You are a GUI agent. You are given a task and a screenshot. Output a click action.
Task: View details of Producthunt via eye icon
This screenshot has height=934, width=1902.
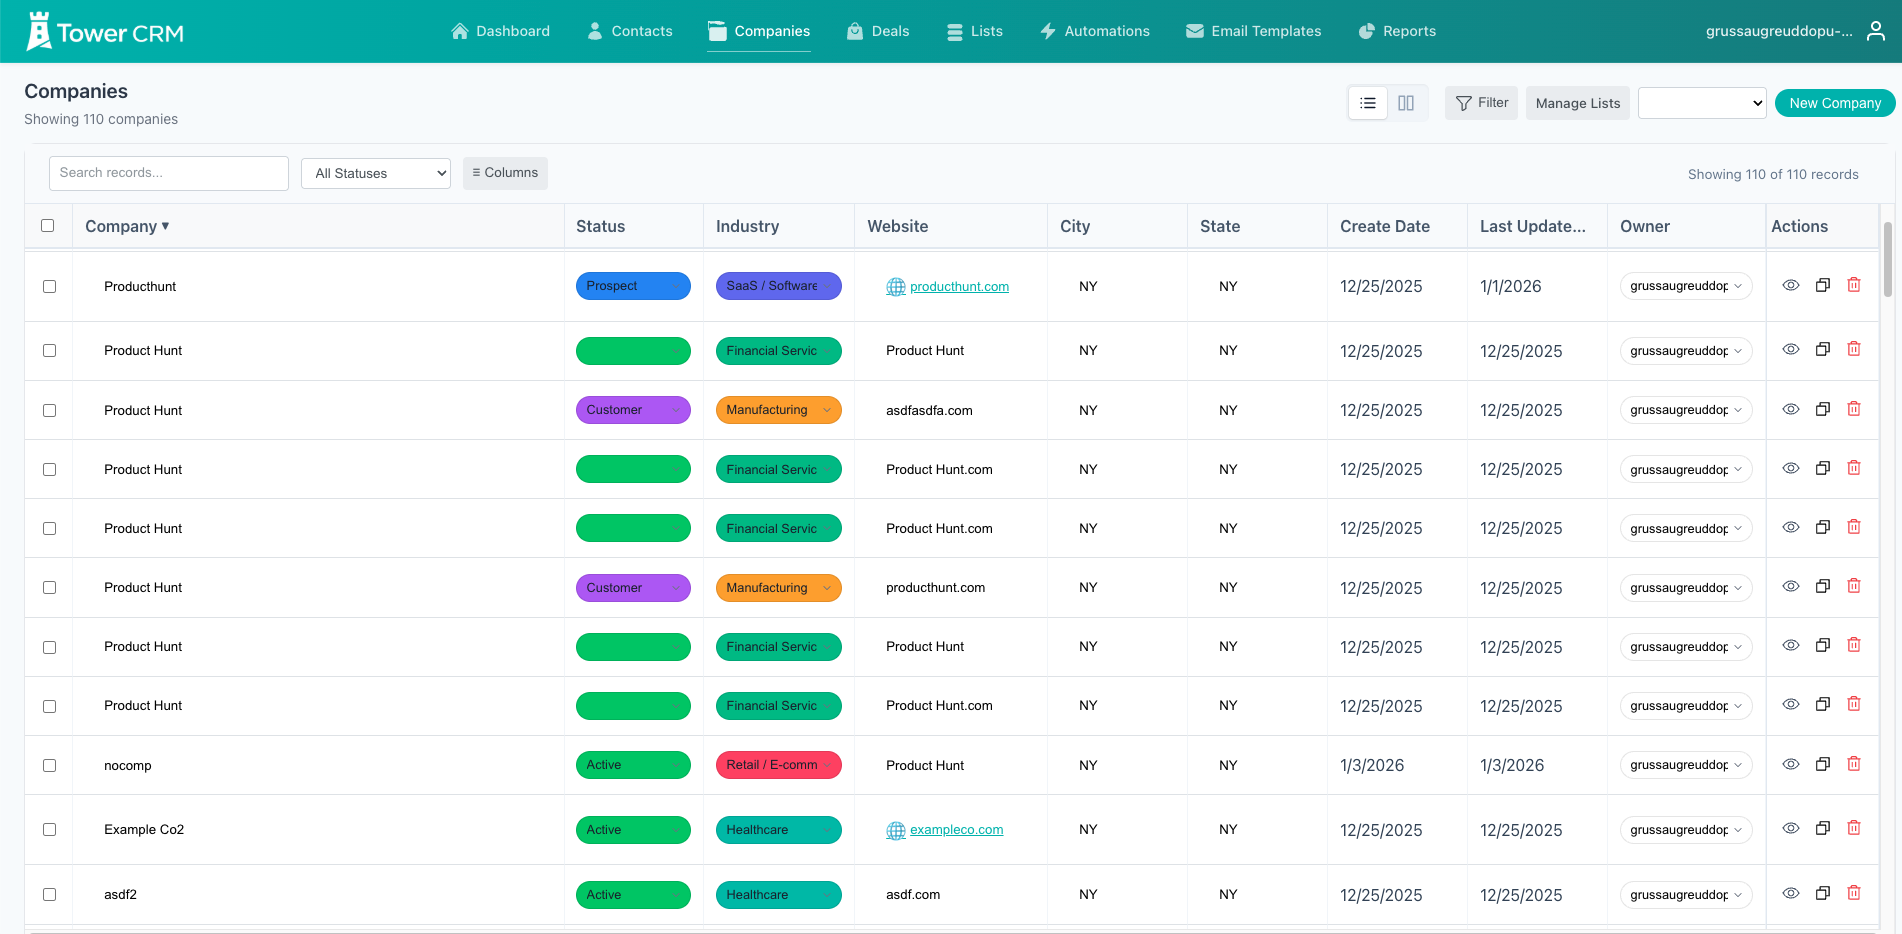pyautogui.click(x=1791, y=285)
